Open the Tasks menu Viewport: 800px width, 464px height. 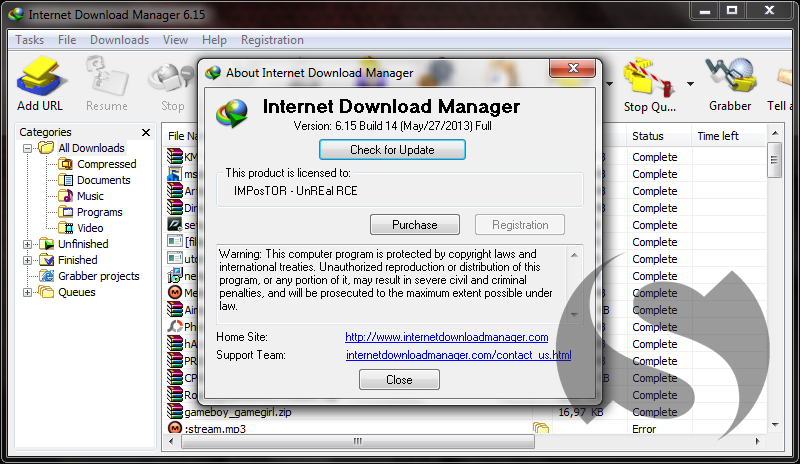30,40
